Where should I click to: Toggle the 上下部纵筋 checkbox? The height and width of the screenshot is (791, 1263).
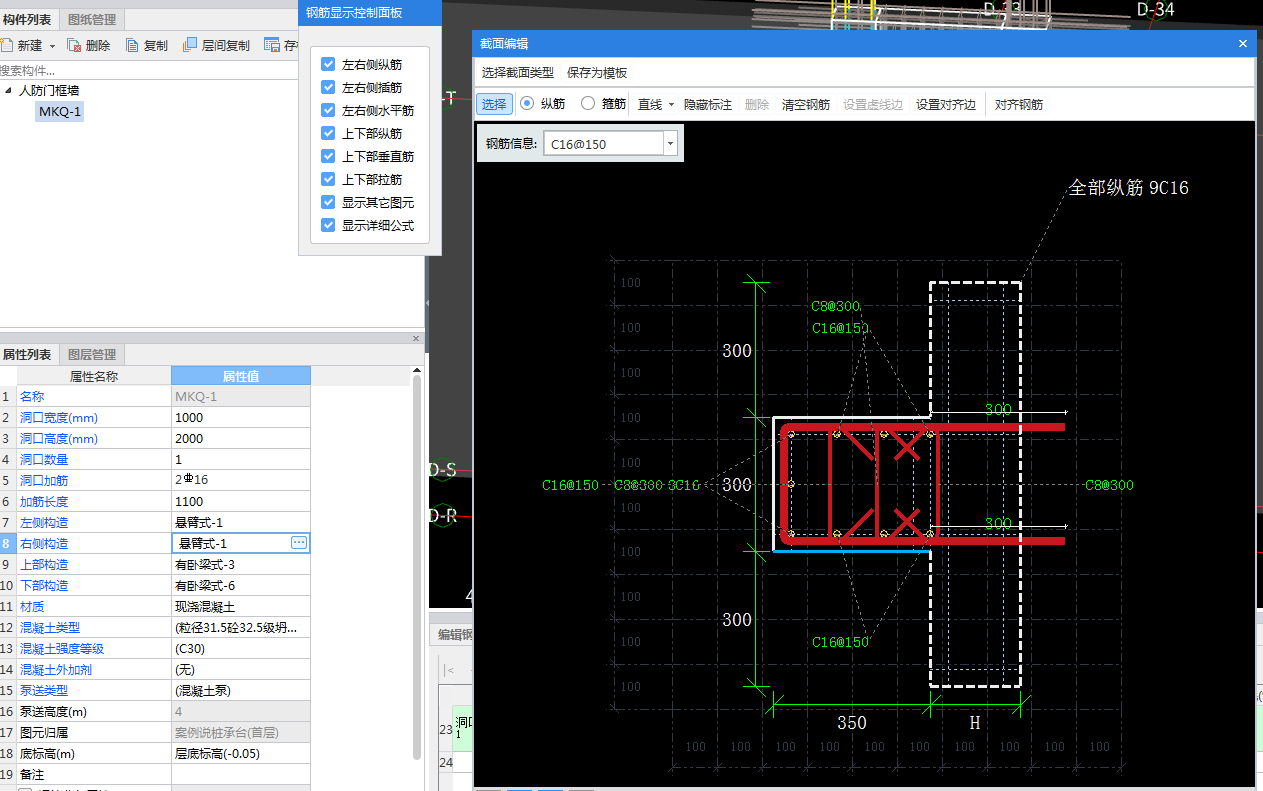(328, 133)
